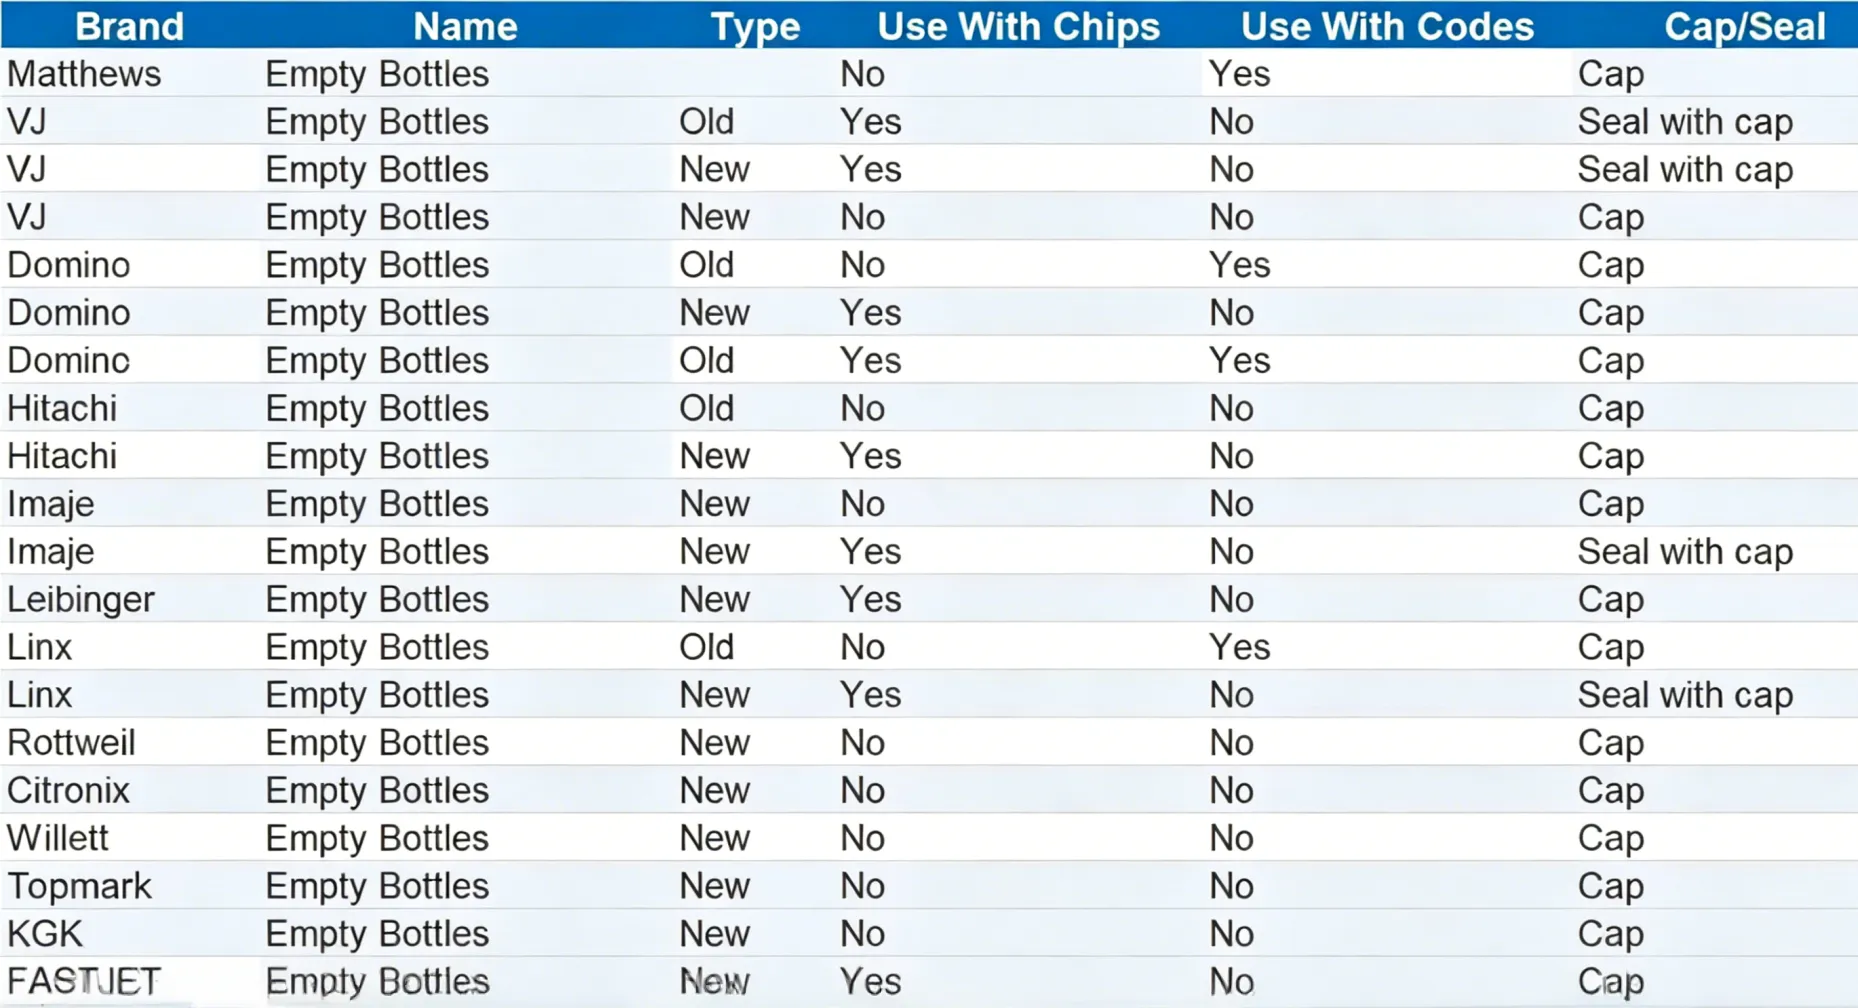The image size is (1858, 1008).
Task: Click the Willett brand cell
Action: (x=58, y=838)
